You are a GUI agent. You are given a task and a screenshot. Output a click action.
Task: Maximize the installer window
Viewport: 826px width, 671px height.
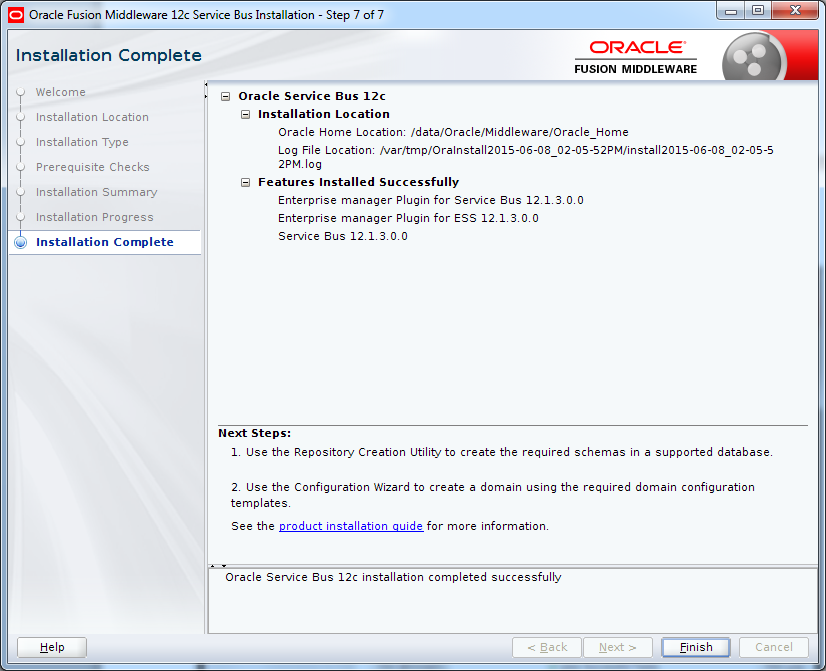pos(758,11)
